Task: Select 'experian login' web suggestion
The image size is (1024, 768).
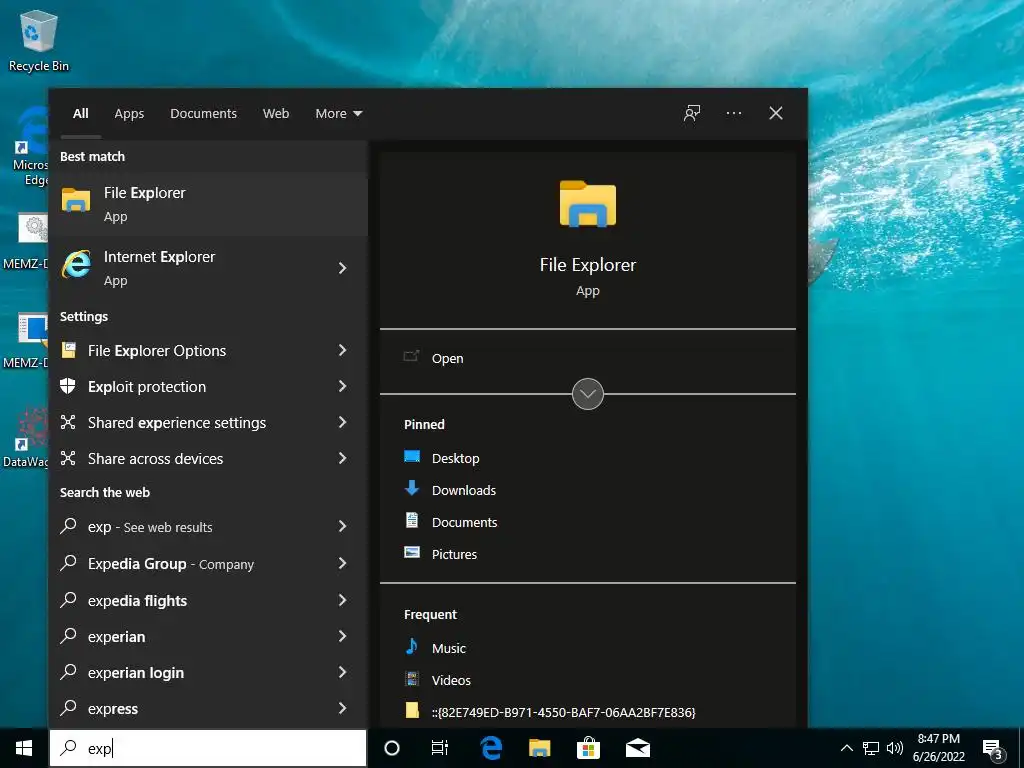Action: tap(209, 672)
